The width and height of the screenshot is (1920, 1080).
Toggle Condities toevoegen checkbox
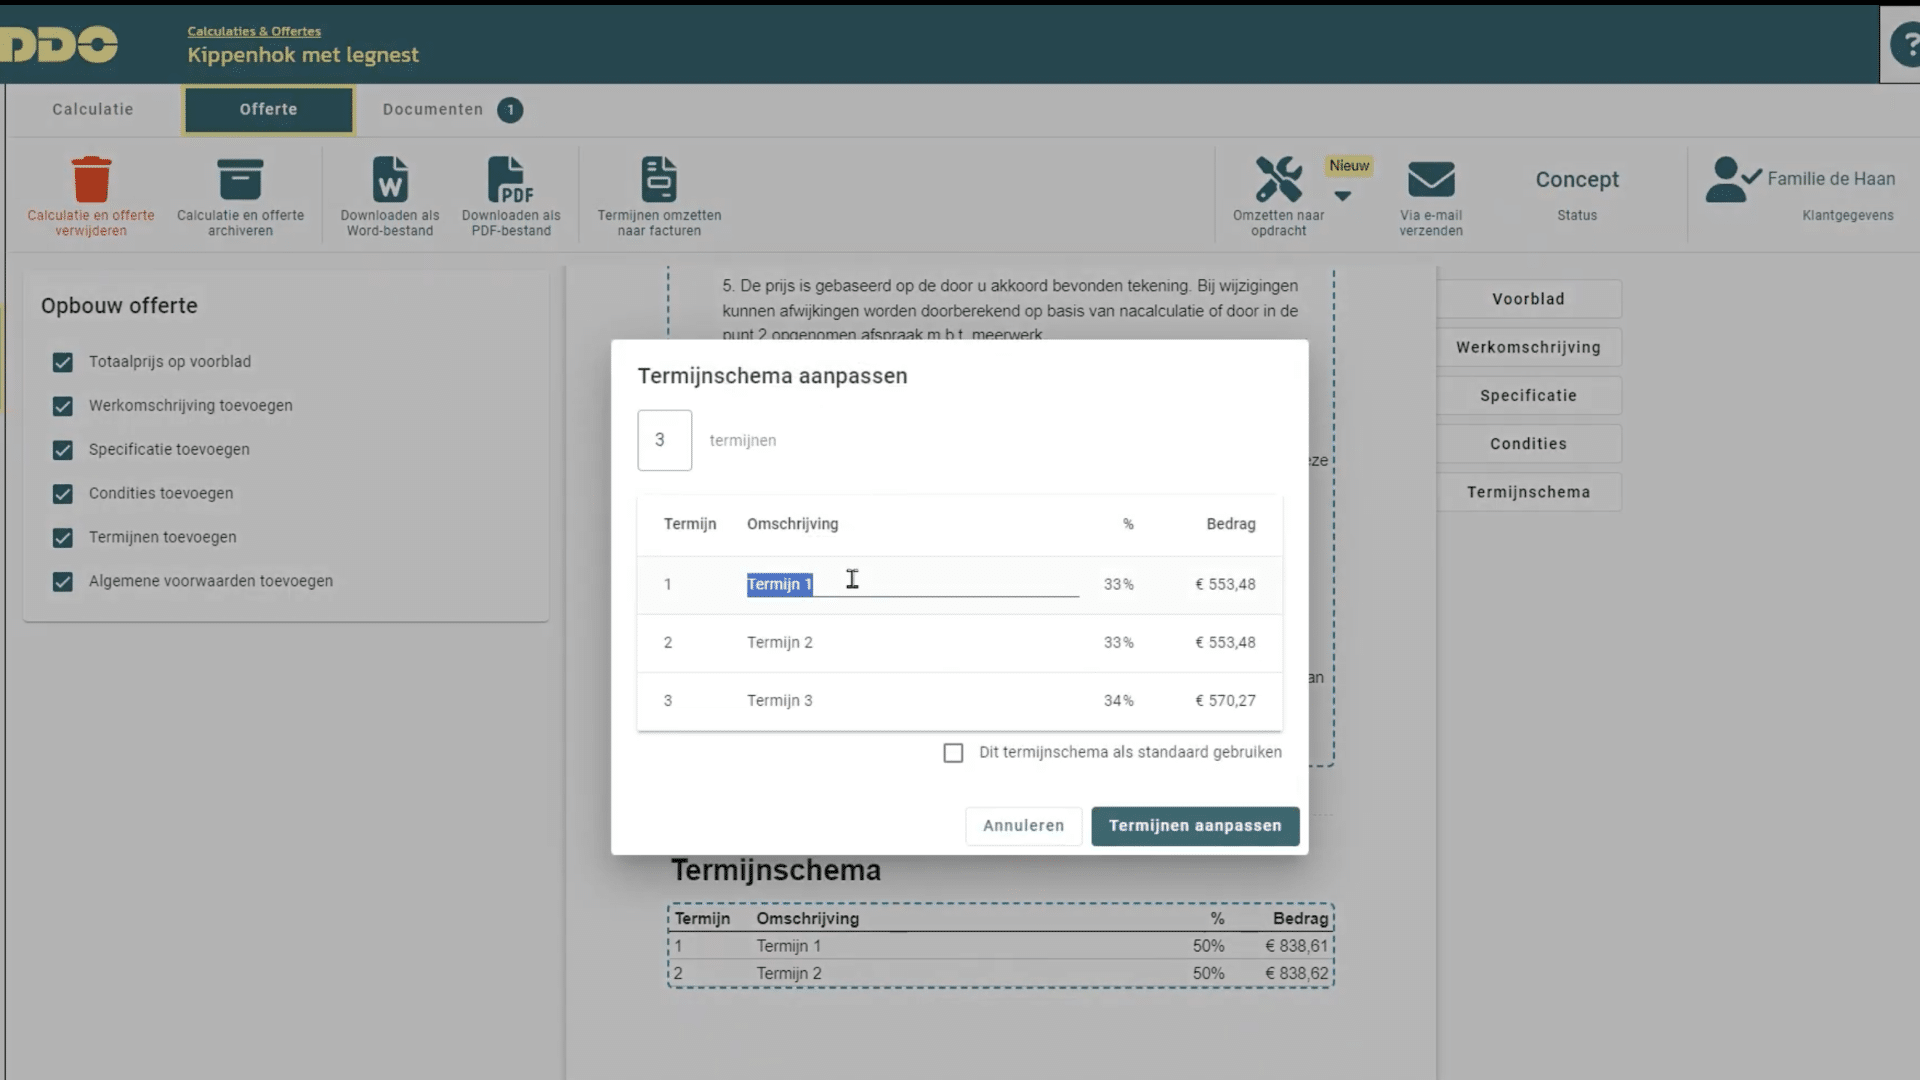(x=63, y=494)
